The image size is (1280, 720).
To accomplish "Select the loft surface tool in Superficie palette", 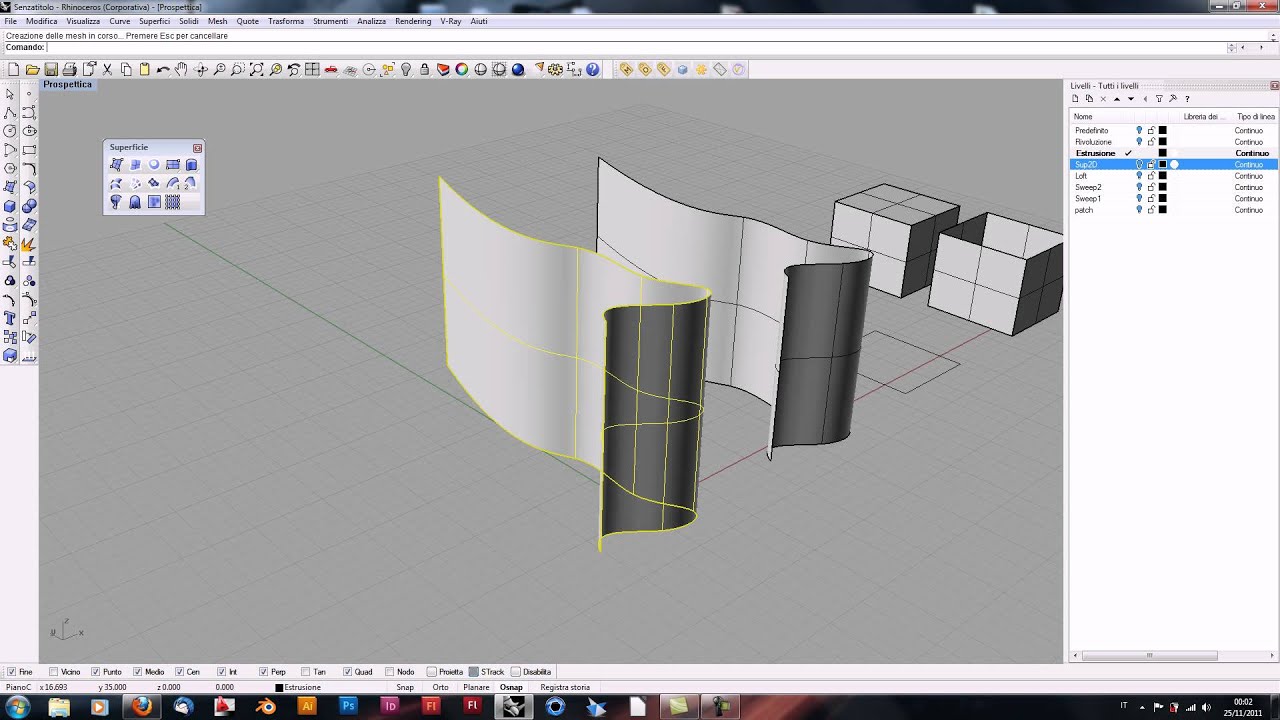I will 116,184.
